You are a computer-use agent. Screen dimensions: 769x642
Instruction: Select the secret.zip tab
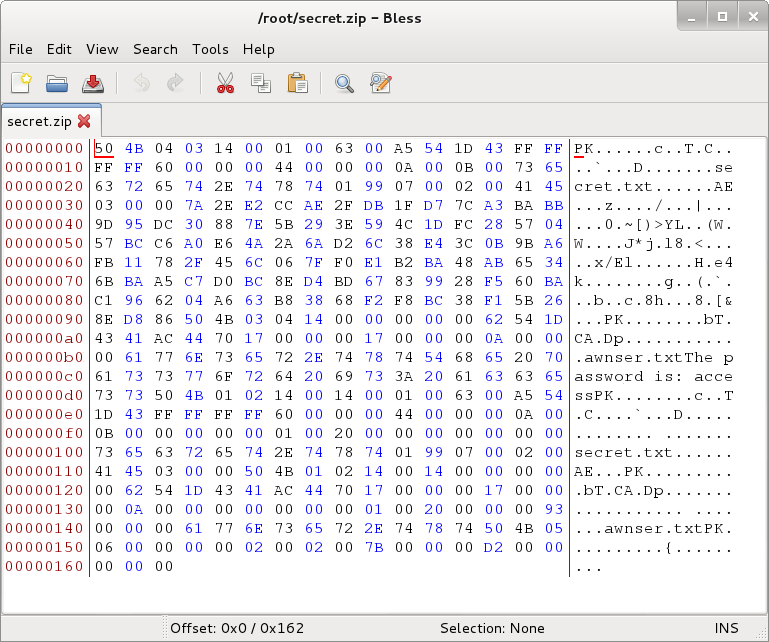[51, 121]
